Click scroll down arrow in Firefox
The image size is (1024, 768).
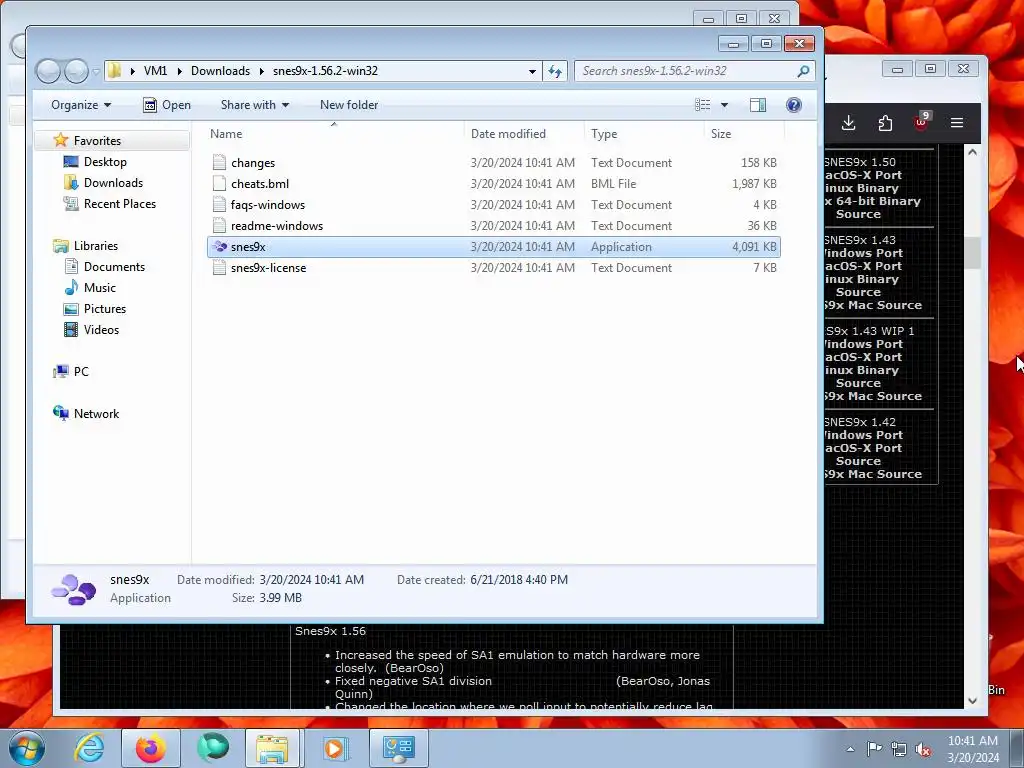tap(972, 700)
